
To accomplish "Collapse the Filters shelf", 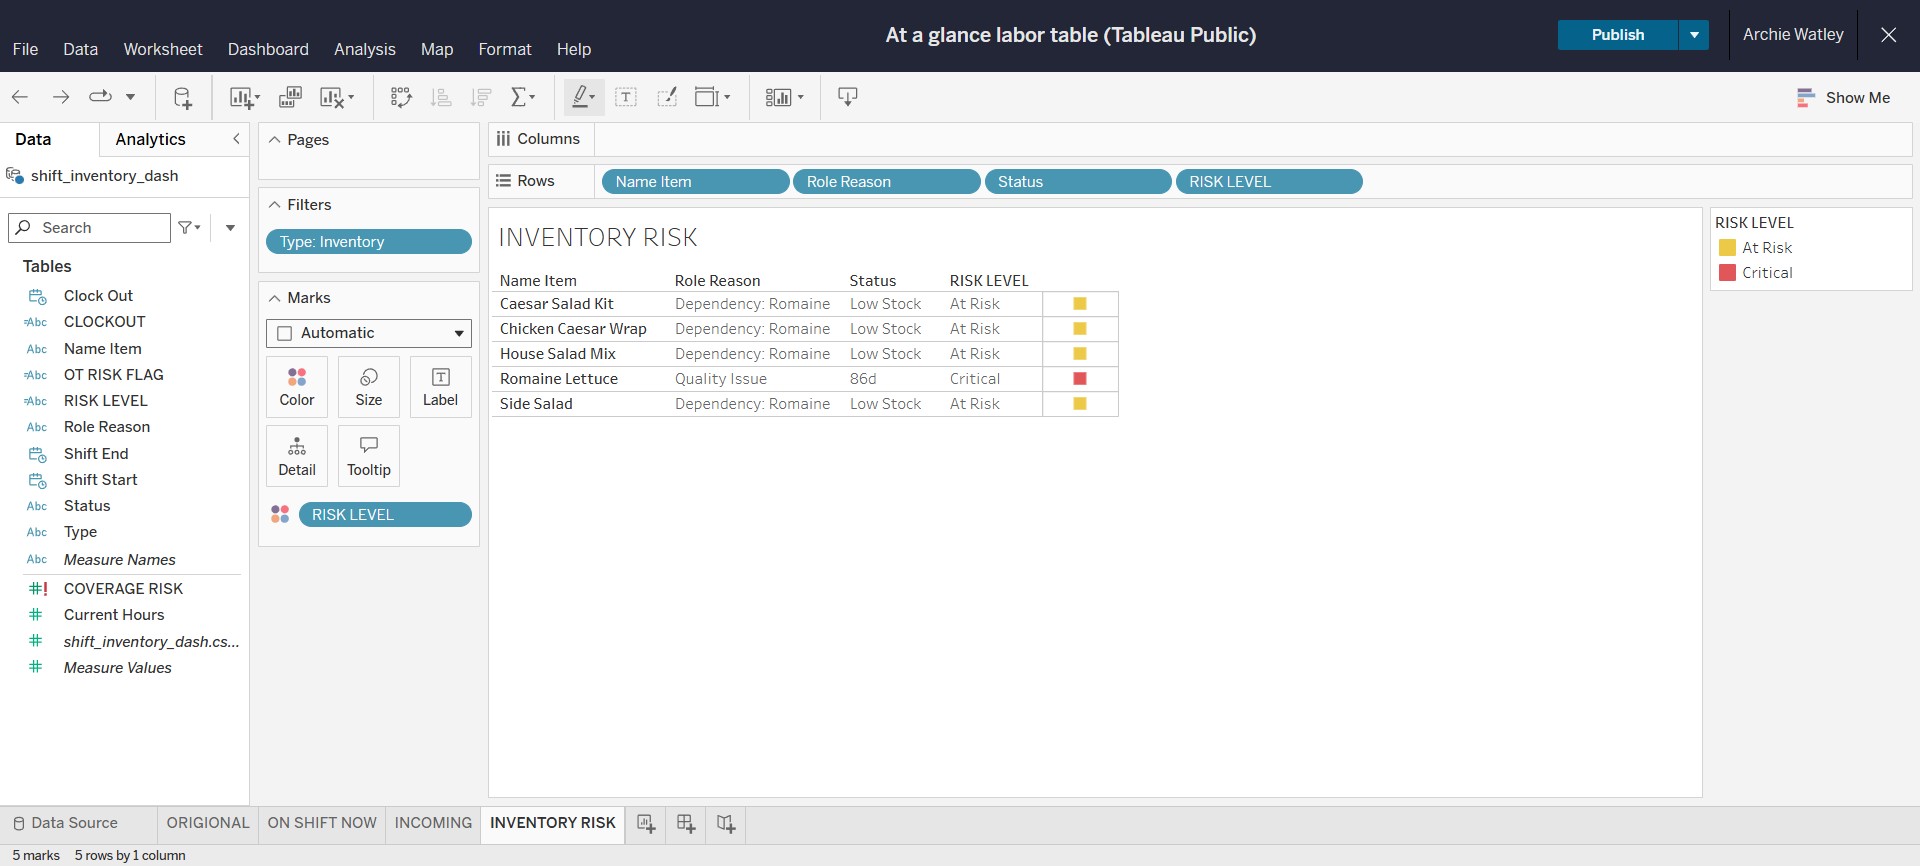I will tap(275, 205).
